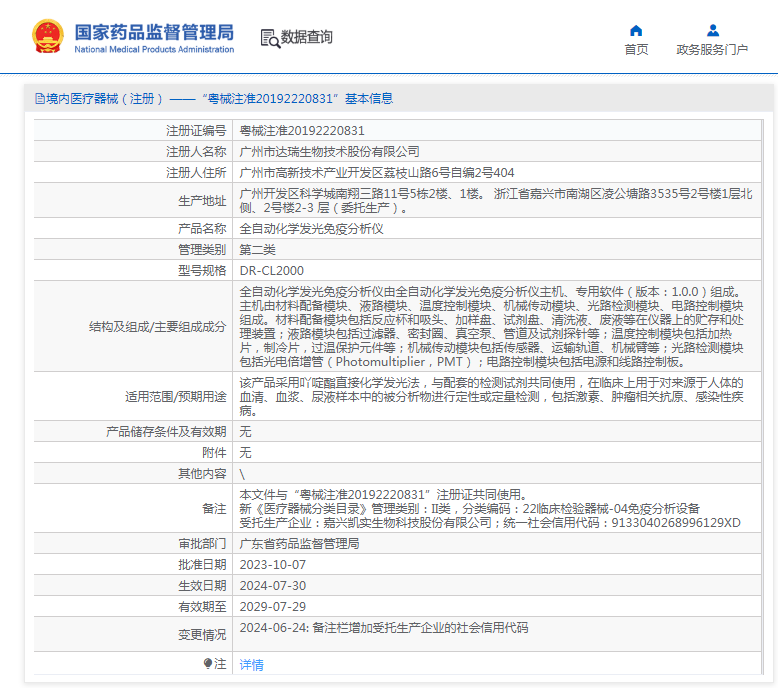The height and width of the screenshot is (688, 778).
Task: Select registration number 粤械注准20192220831 cell
Action: [302, 130]
